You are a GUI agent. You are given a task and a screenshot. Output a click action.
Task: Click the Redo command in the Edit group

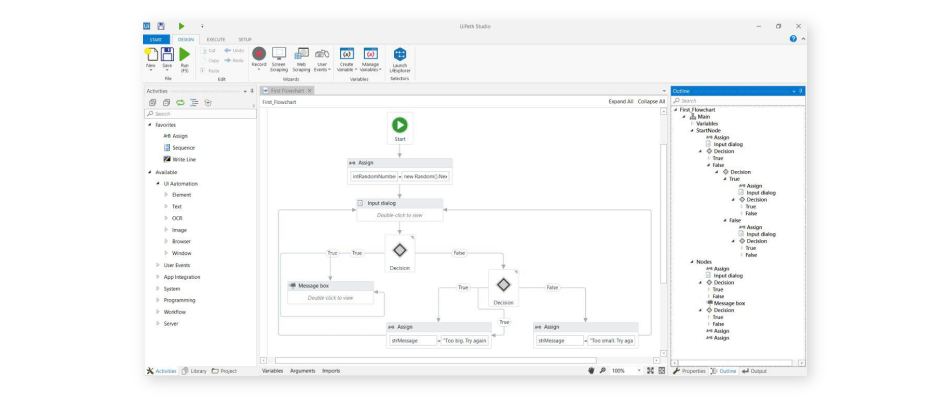pyautogui.click(x=234, y=61)
